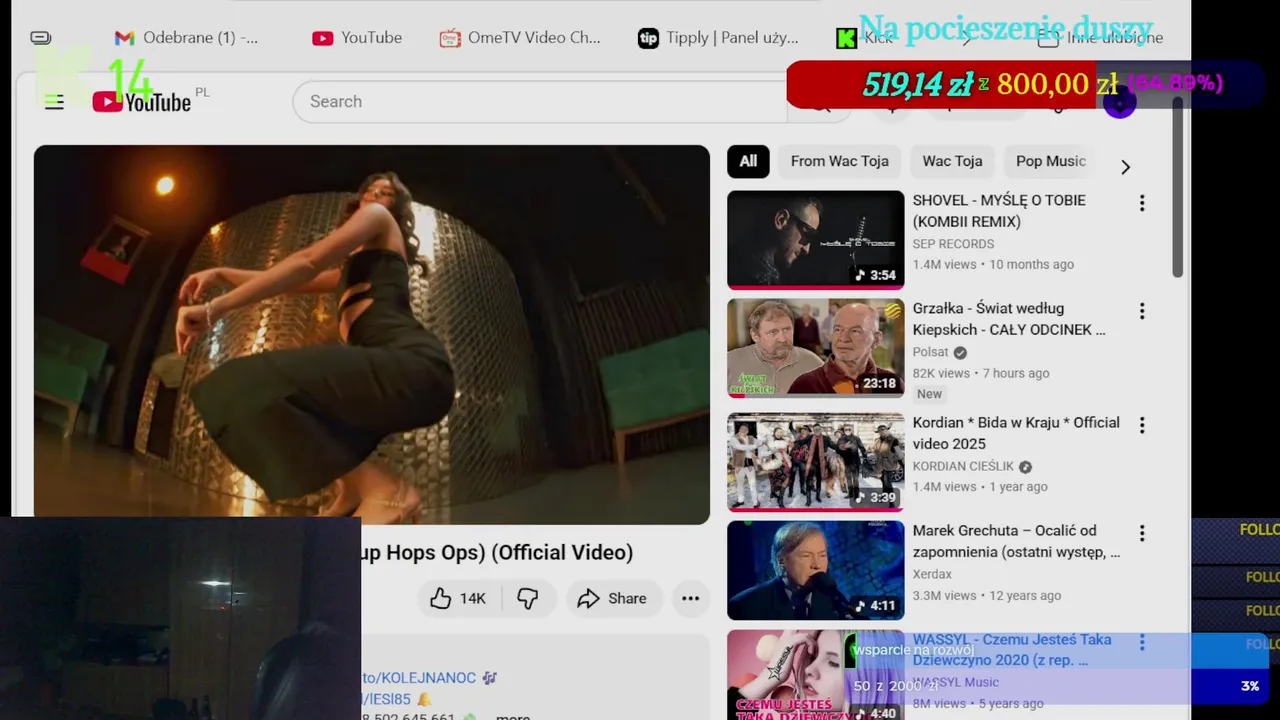Open the Odebrane Gmail bookmark
The image size is (1280, 720).
[x=186, y=38]
